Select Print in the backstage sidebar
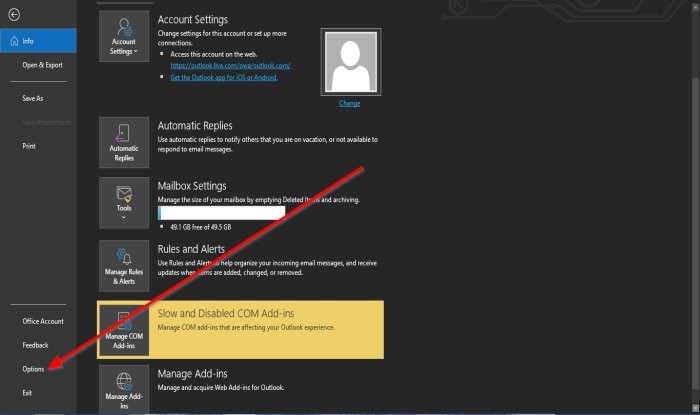Screen dimensions: 700x415 (29, 146)
